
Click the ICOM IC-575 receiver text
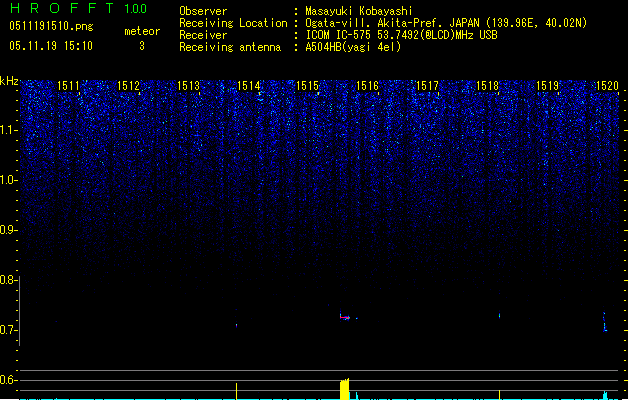401,35
